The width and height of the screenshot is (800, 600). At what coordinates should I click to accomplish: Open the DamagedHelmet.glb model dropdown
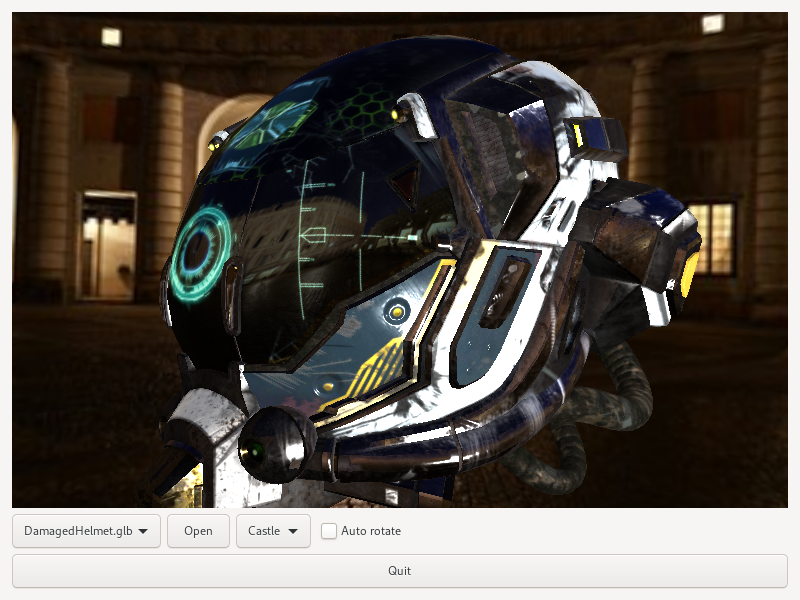[86, 531]
